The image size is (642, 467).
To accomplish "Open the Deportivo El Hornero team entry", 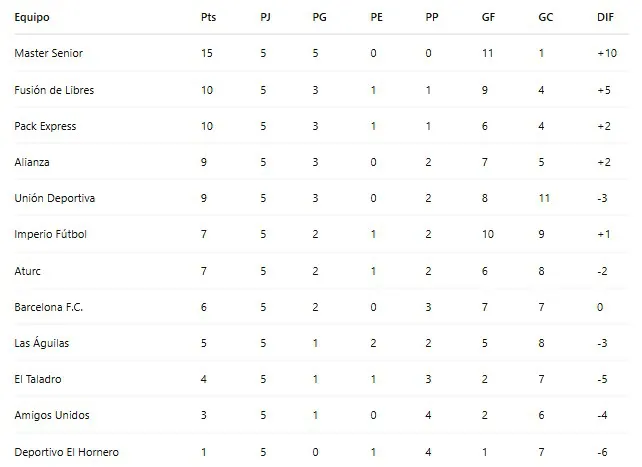I will coord(67,452).
